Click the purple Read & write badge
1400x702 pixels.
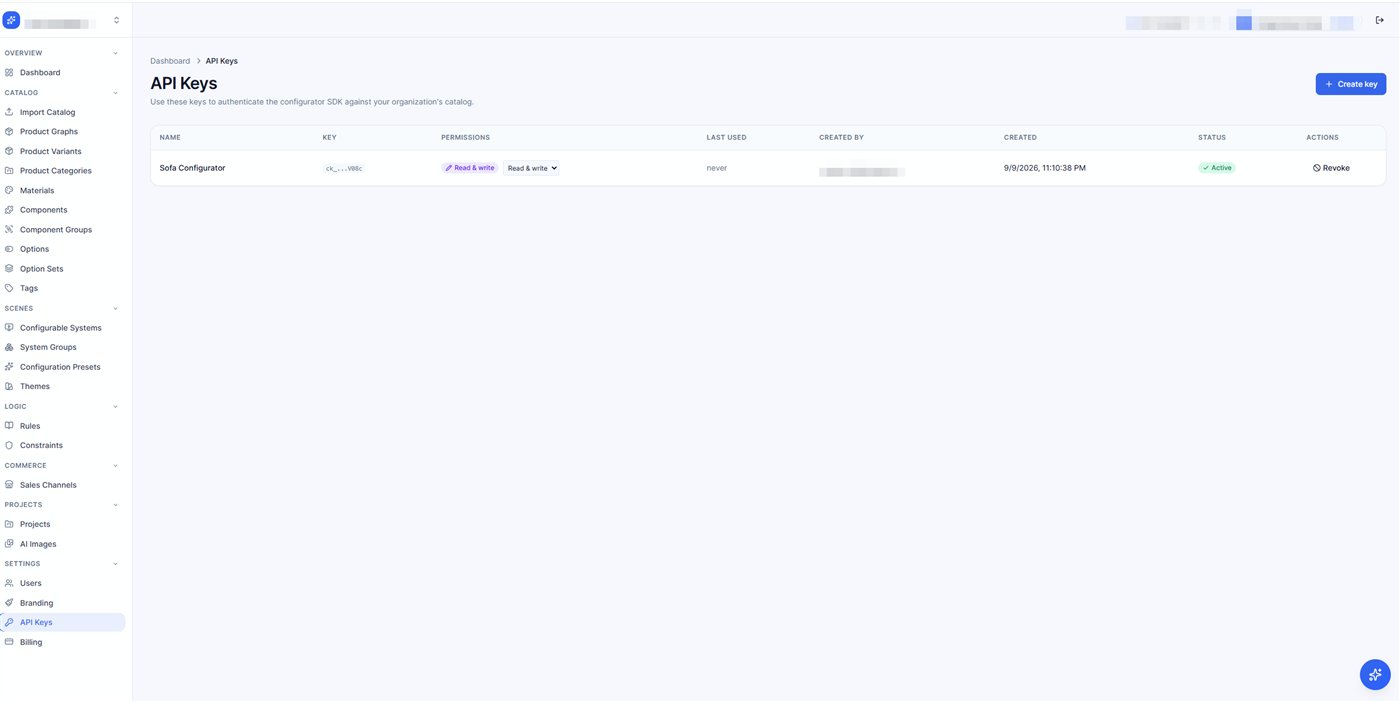(469, 168)
